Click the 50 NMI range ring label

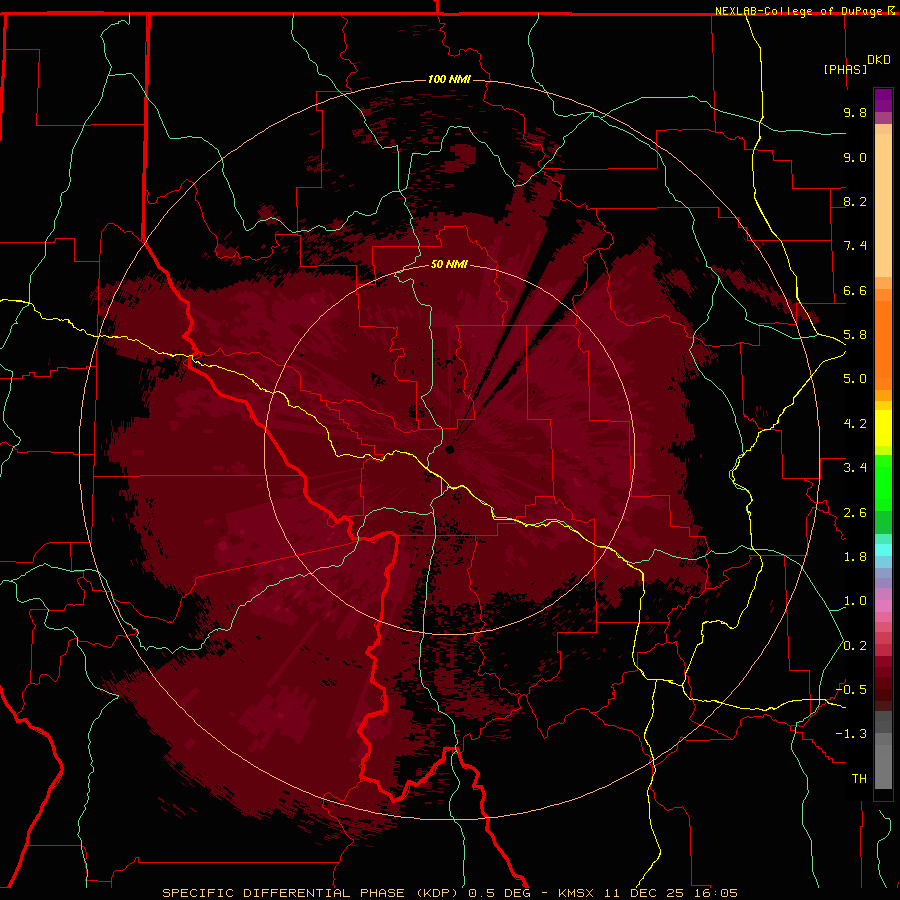point(449,264)
